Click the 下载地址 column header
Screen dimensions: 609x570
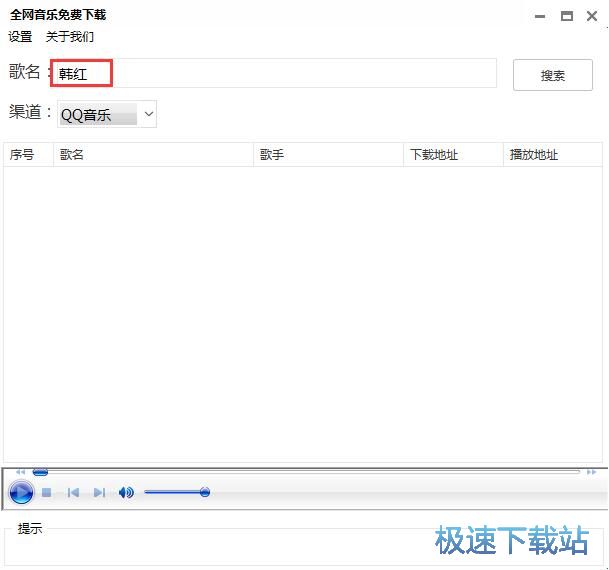point(453,155)
